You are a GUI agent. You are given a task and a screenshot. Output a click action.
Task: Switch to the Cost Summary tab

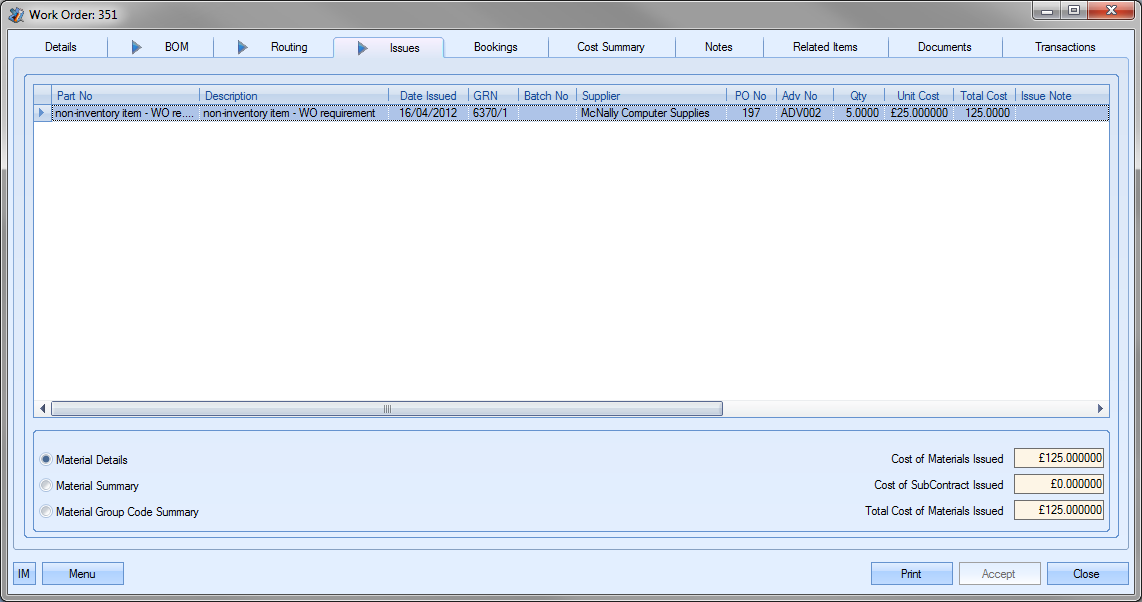[610, 47]
